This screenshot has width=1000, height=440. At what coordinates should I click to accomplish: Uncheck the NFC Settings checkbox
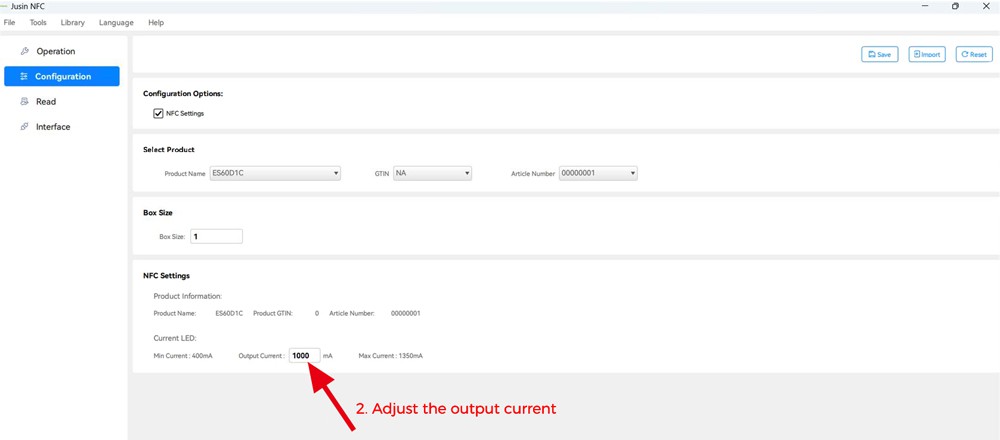[159, 113]
